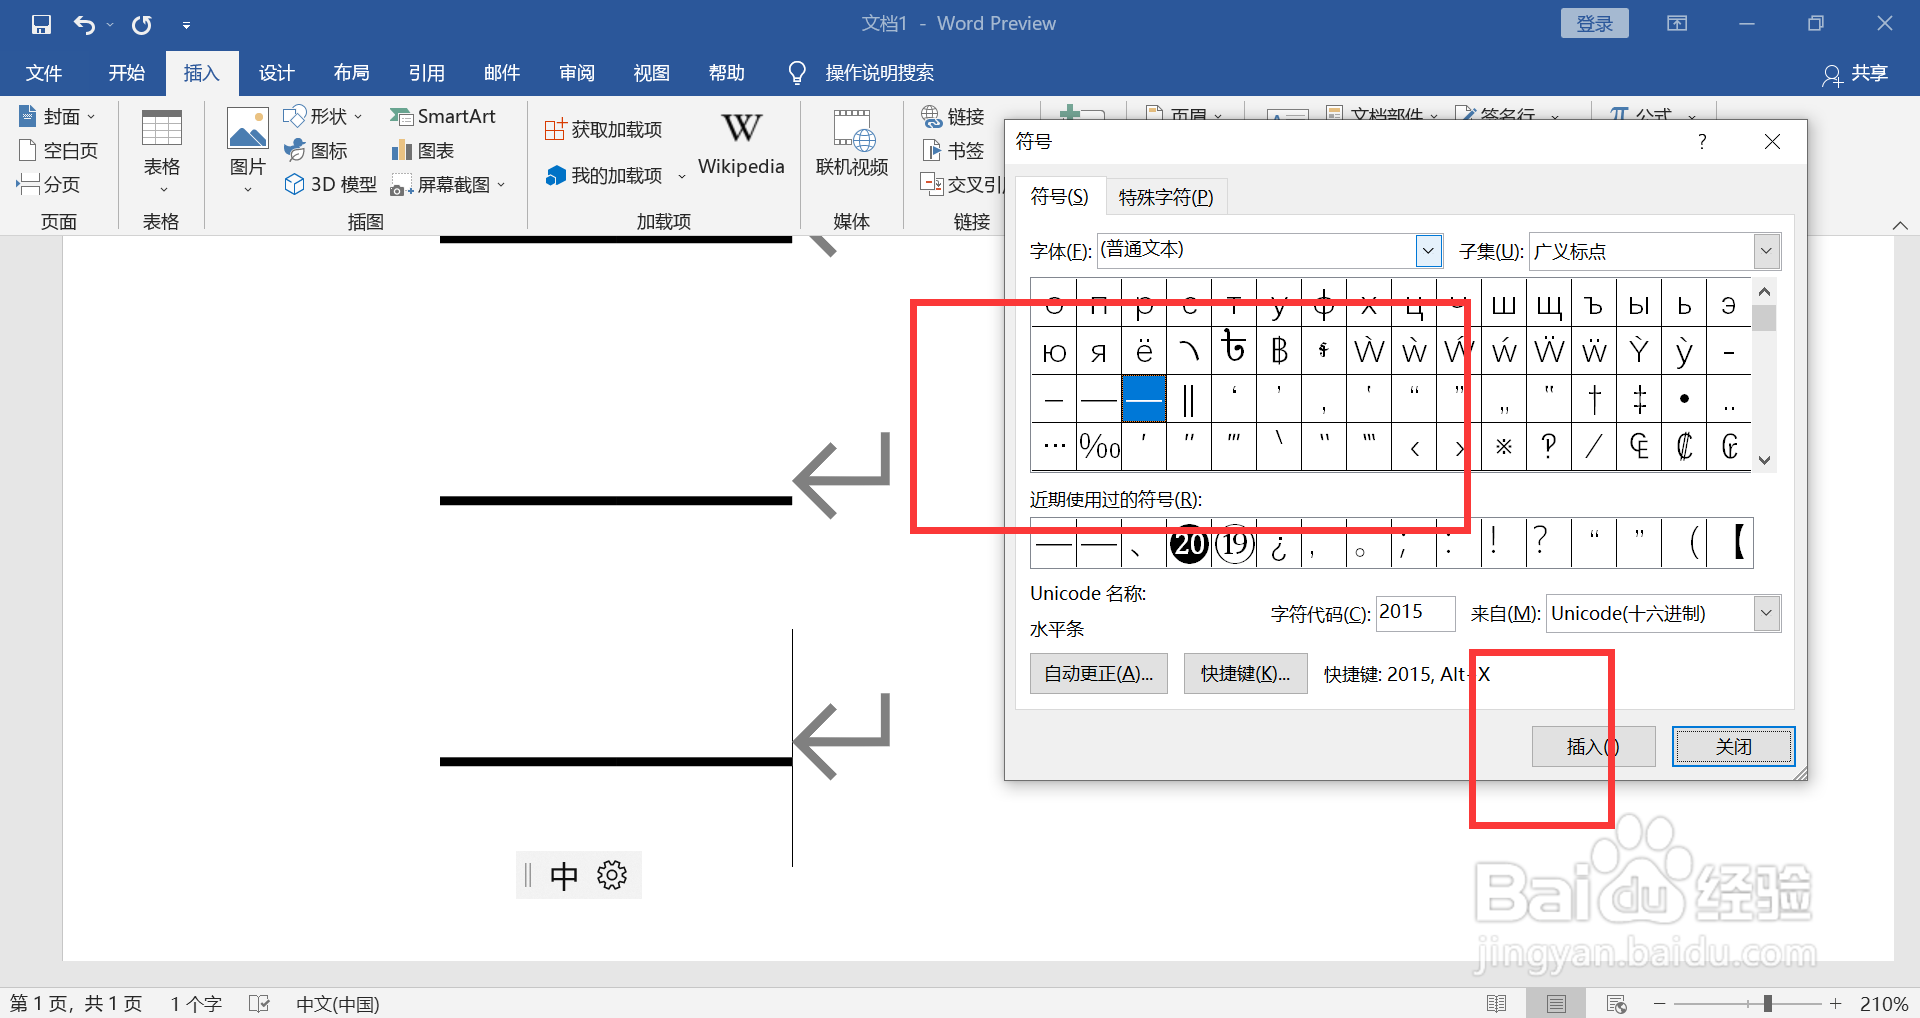The height and width of the screenshot is (1018, 1920).
Task: Toggle Web Layout view in status bar
Action: 1618,1003
